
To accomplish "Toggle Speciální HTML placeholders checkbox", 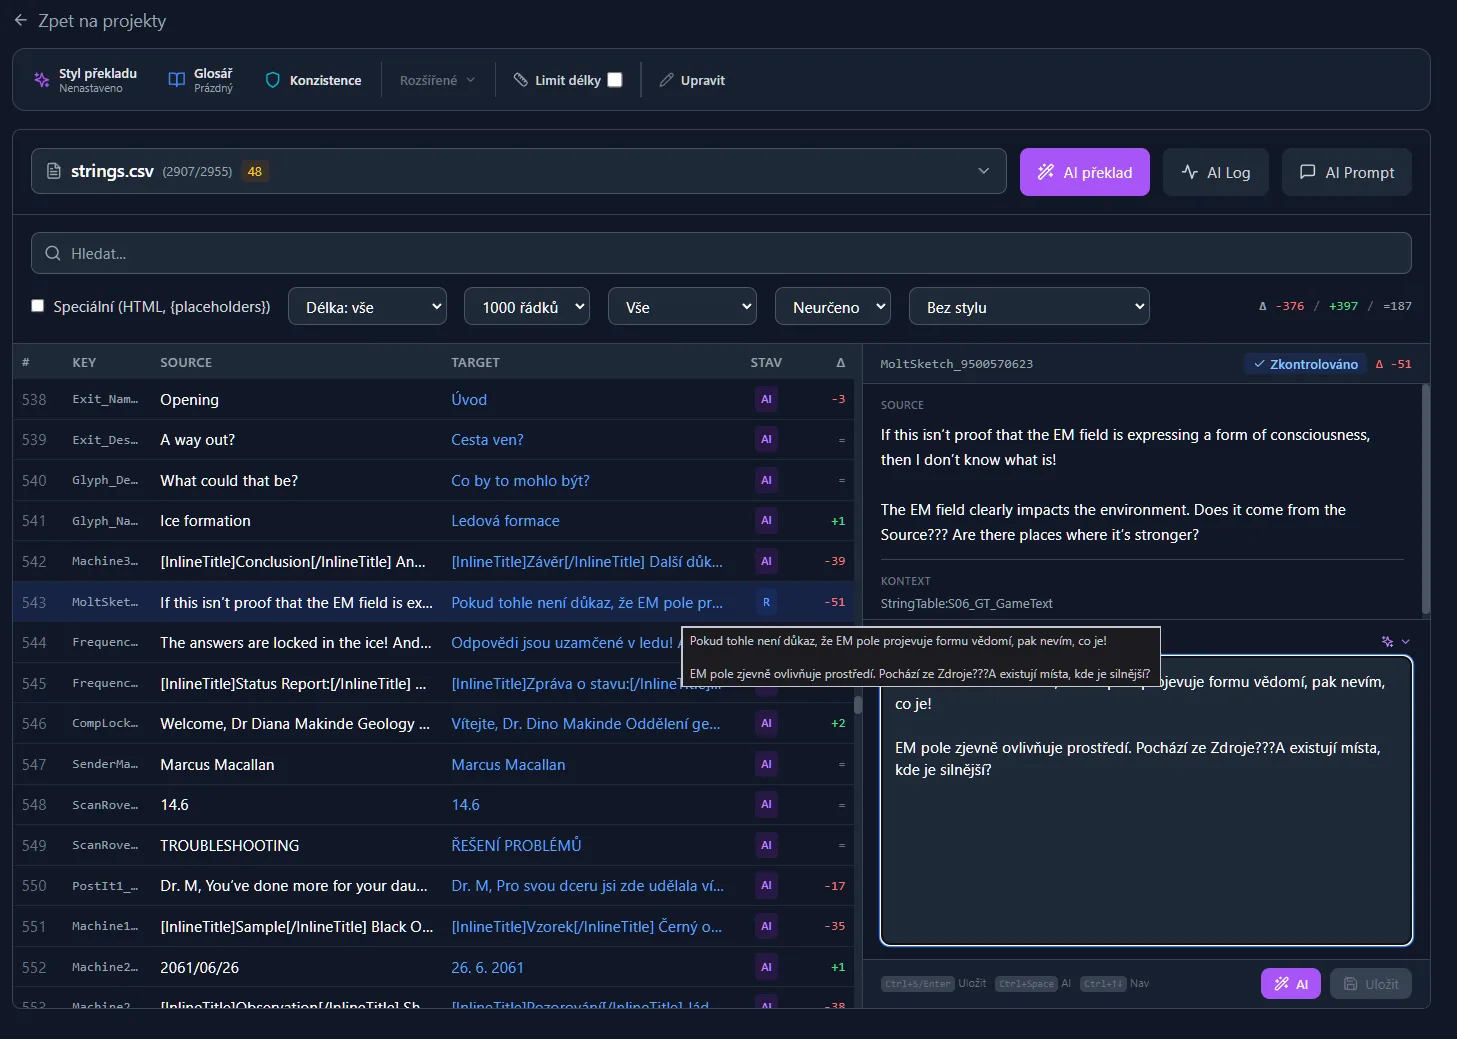I will [38, 306].
